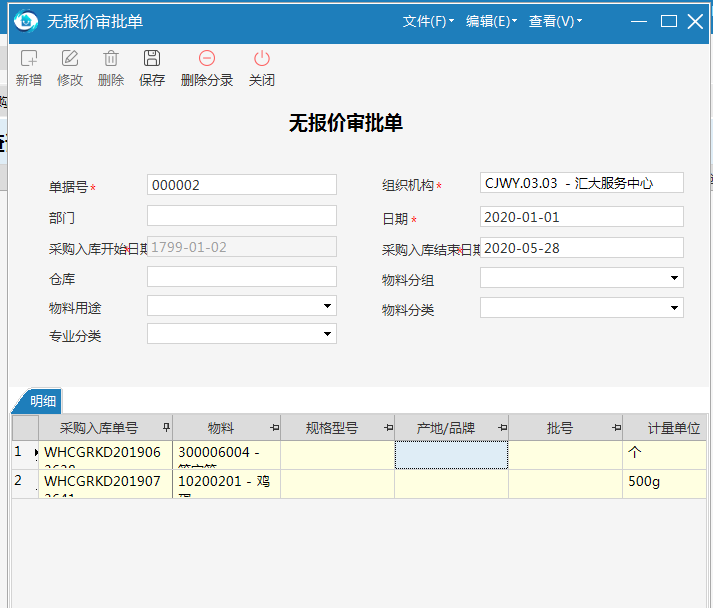Select the 计量单位 cell 个 in row 1
The image size is (713, 608).
(664, 455)
